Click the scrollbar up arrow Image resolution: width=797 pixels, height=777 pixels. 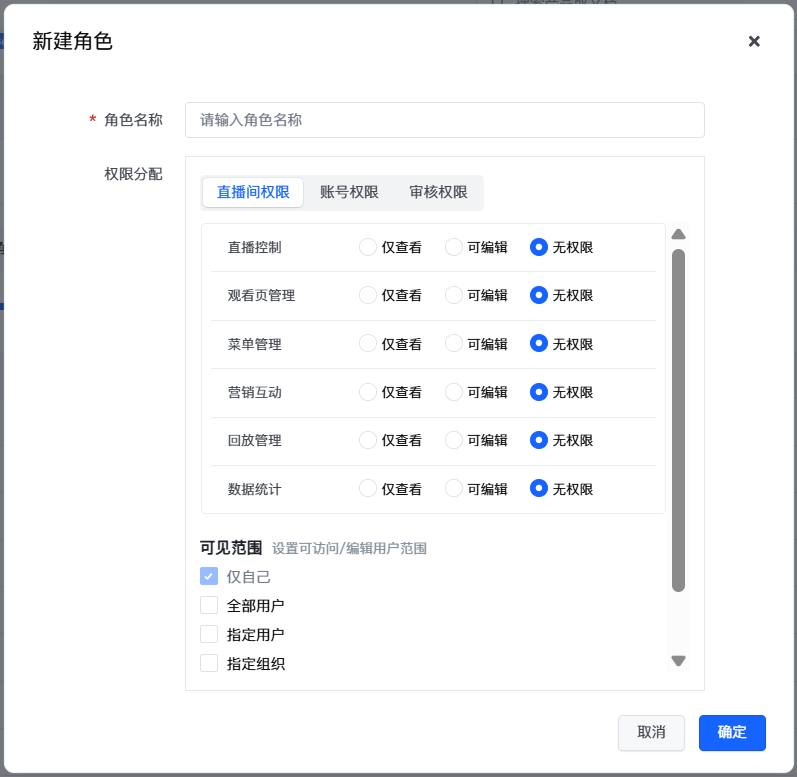[x=678, y=234]
